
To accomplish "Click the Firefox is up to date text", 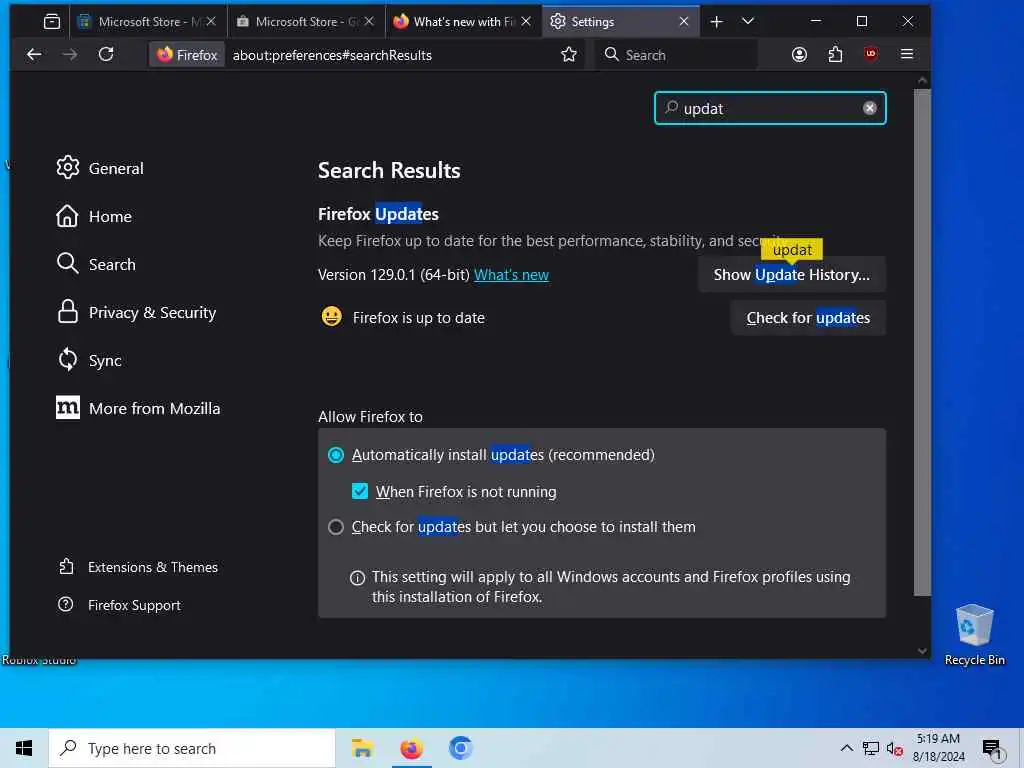I will [419, 318].
